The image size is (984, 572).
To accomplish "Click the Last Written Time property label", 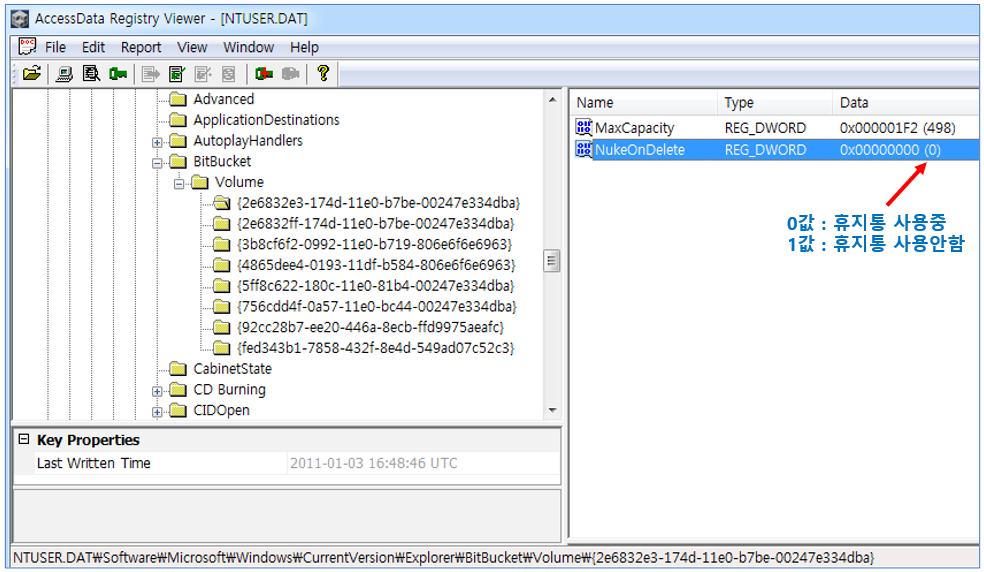I will 94,463.
